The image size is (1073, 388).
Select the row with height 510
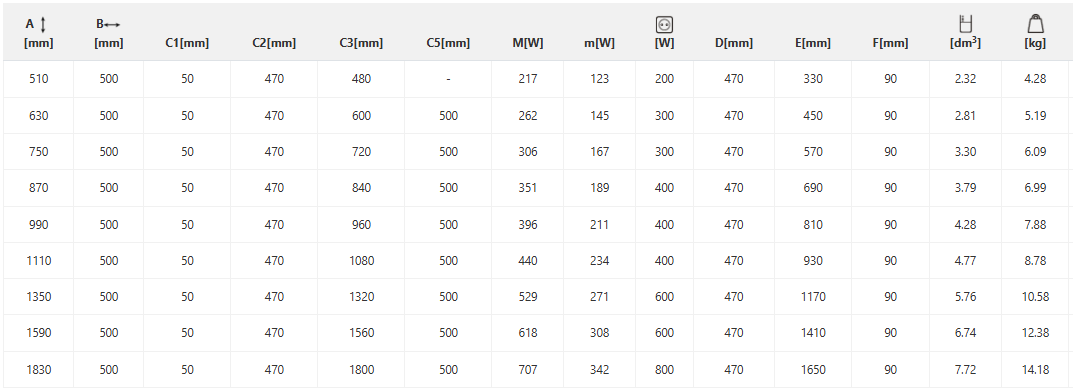pyautogui.click(x=536, y=79)
